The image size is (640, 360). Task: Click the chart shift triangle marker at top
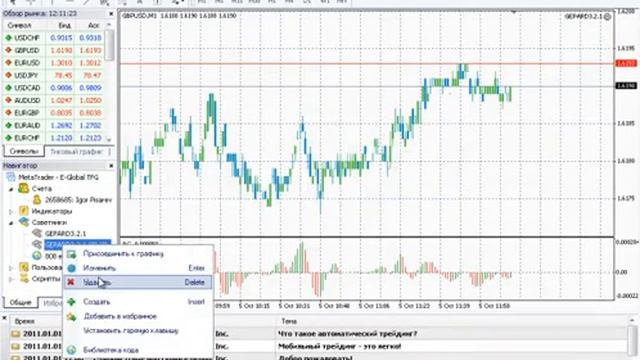(x=513, y=12)
